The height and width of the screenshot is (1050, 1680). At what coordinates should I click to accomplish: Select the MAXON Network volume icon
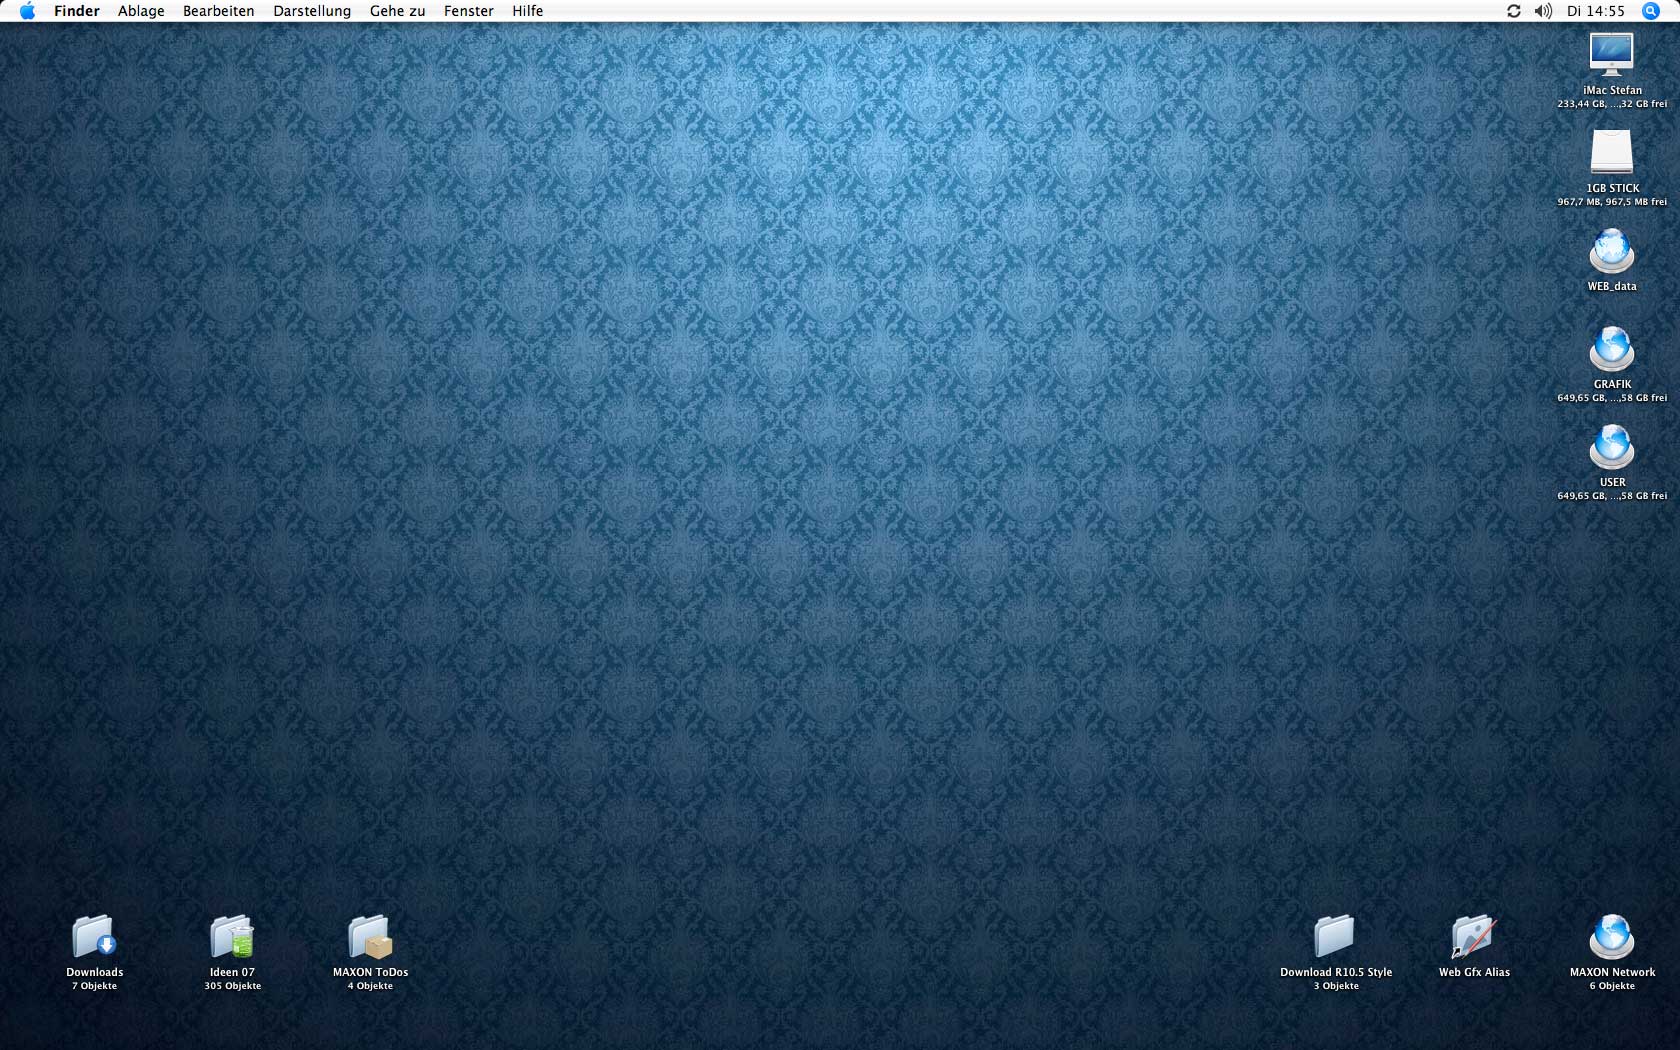tap(1612, 937)
